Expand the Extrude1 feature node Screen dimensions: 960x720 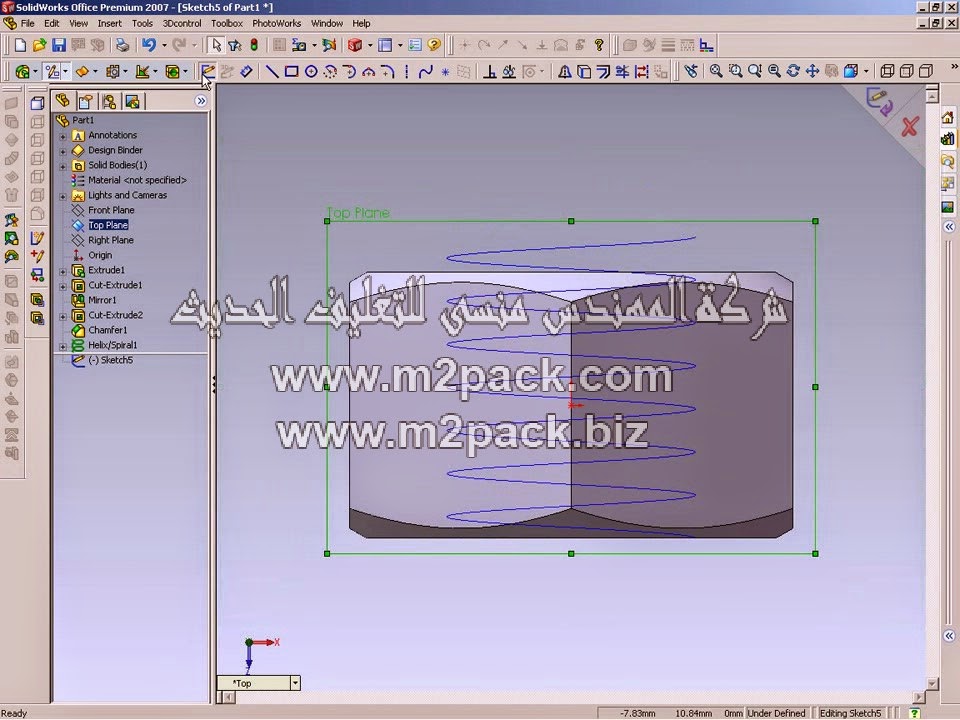pos(63,271)
